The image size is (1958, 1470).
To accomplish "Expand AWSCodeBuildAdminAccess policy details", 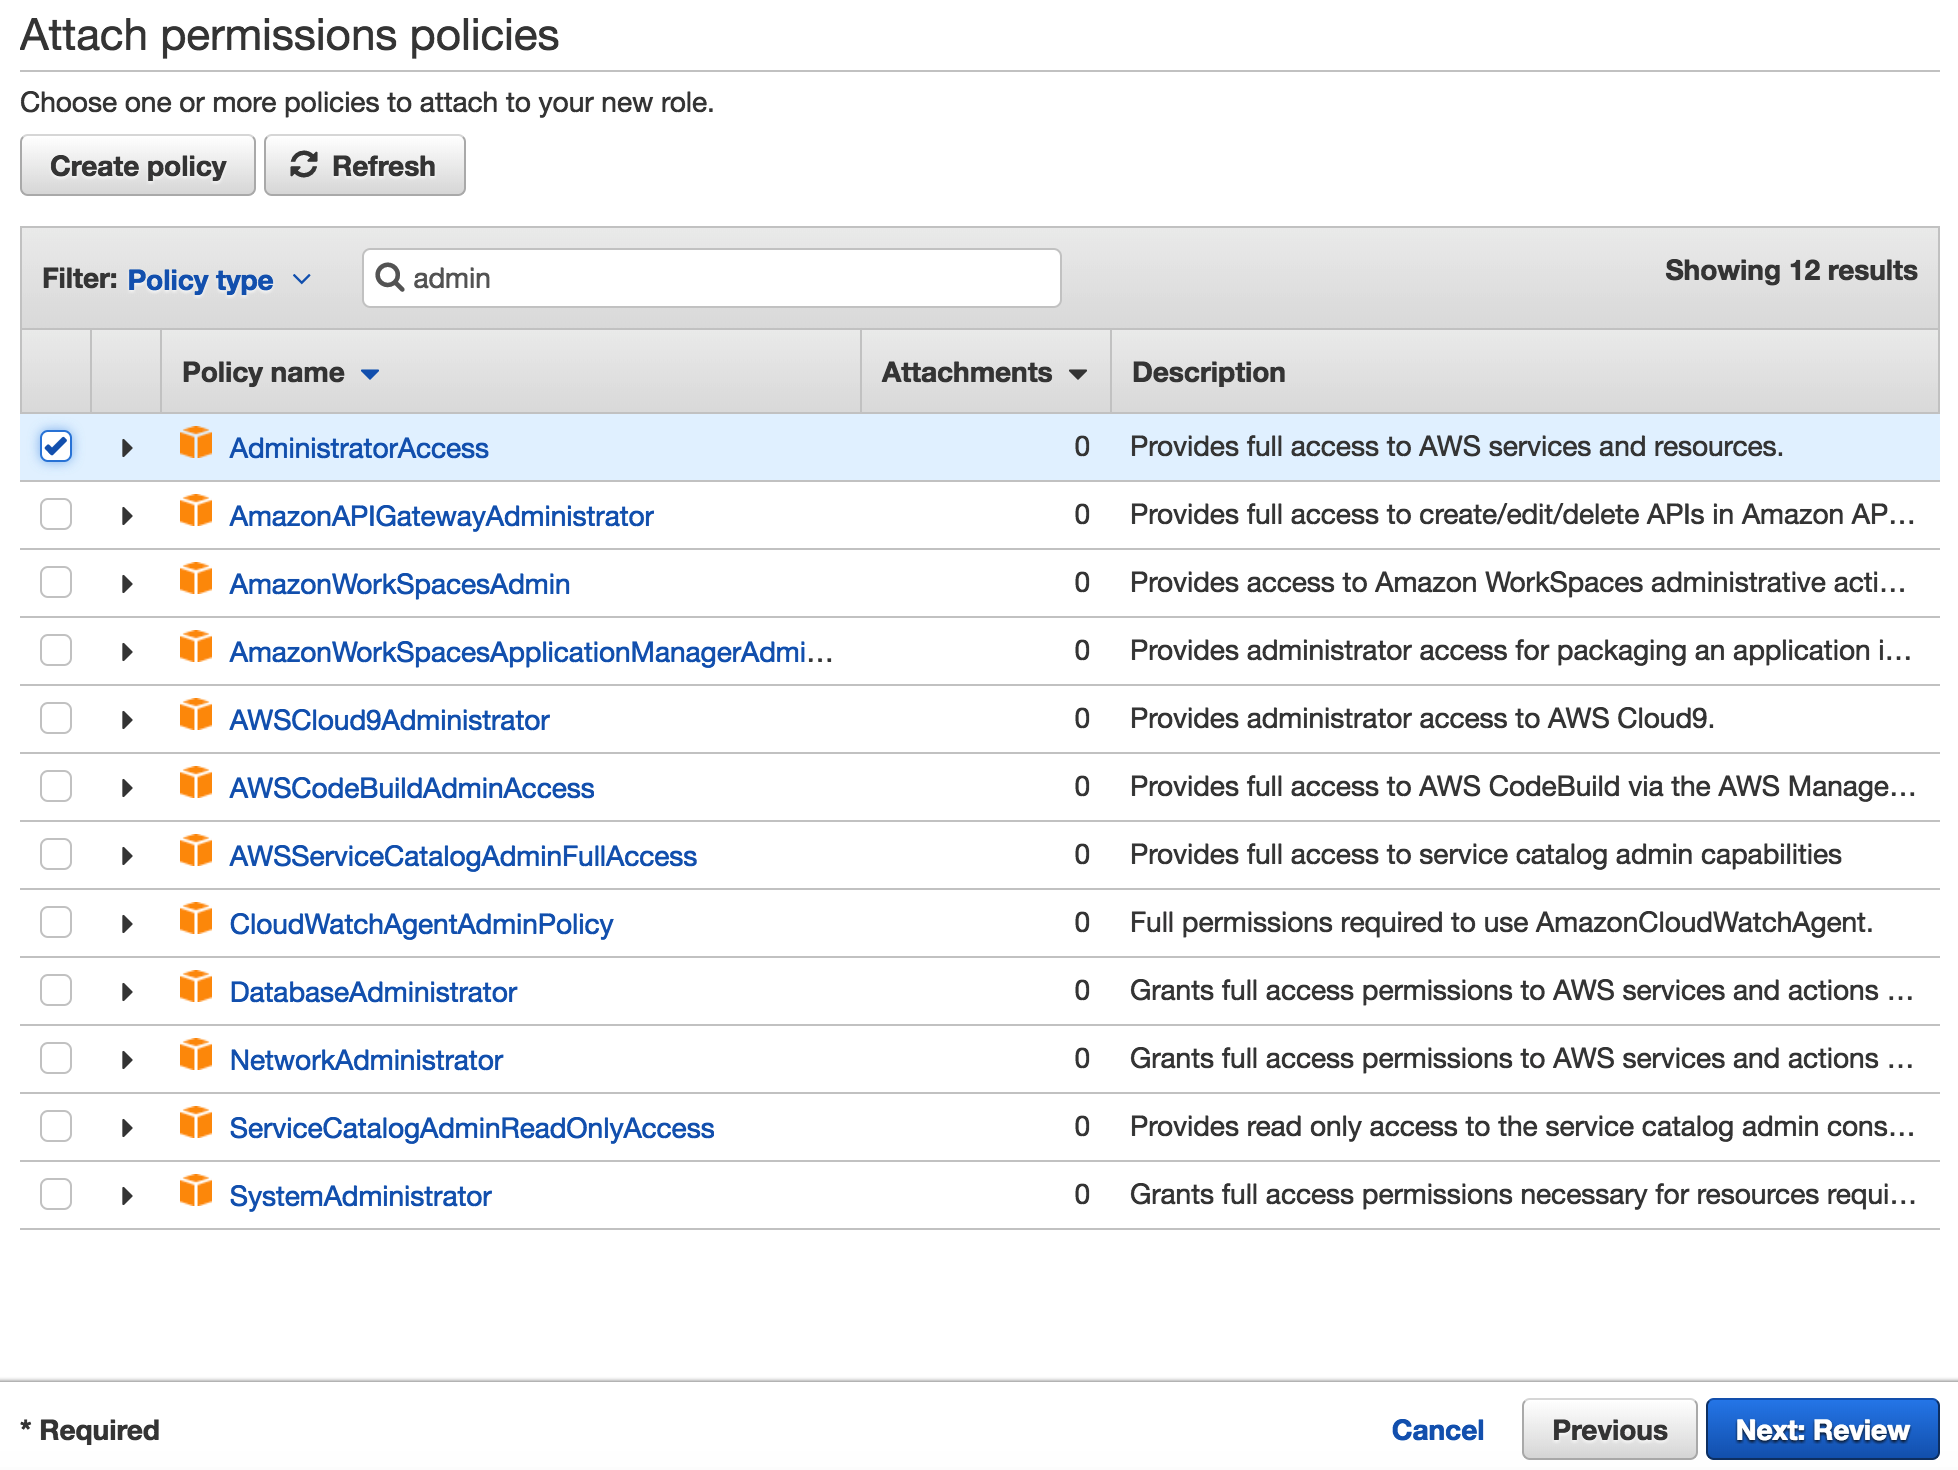I will (127, 788).
